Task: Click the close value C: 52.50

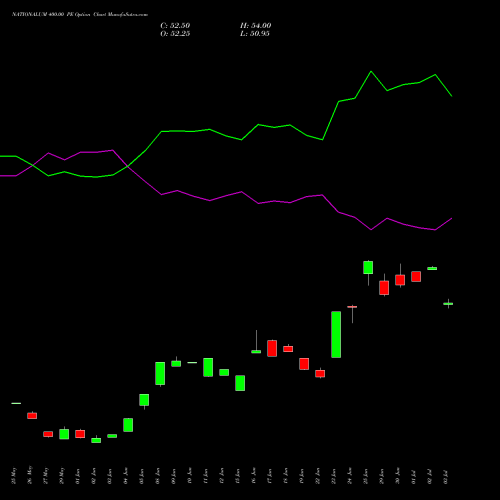Action: point(175,26)
